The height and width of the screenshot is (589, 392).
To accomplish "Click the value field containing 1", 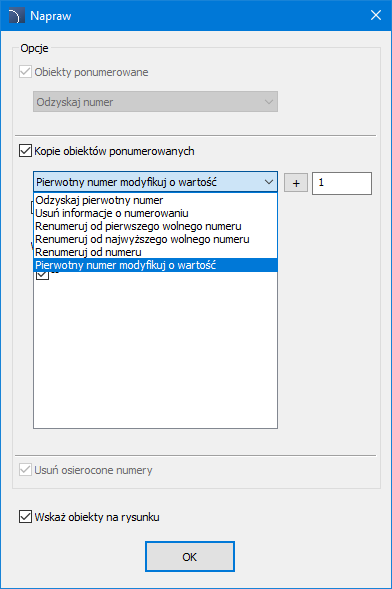I will [x=342, y=183].
